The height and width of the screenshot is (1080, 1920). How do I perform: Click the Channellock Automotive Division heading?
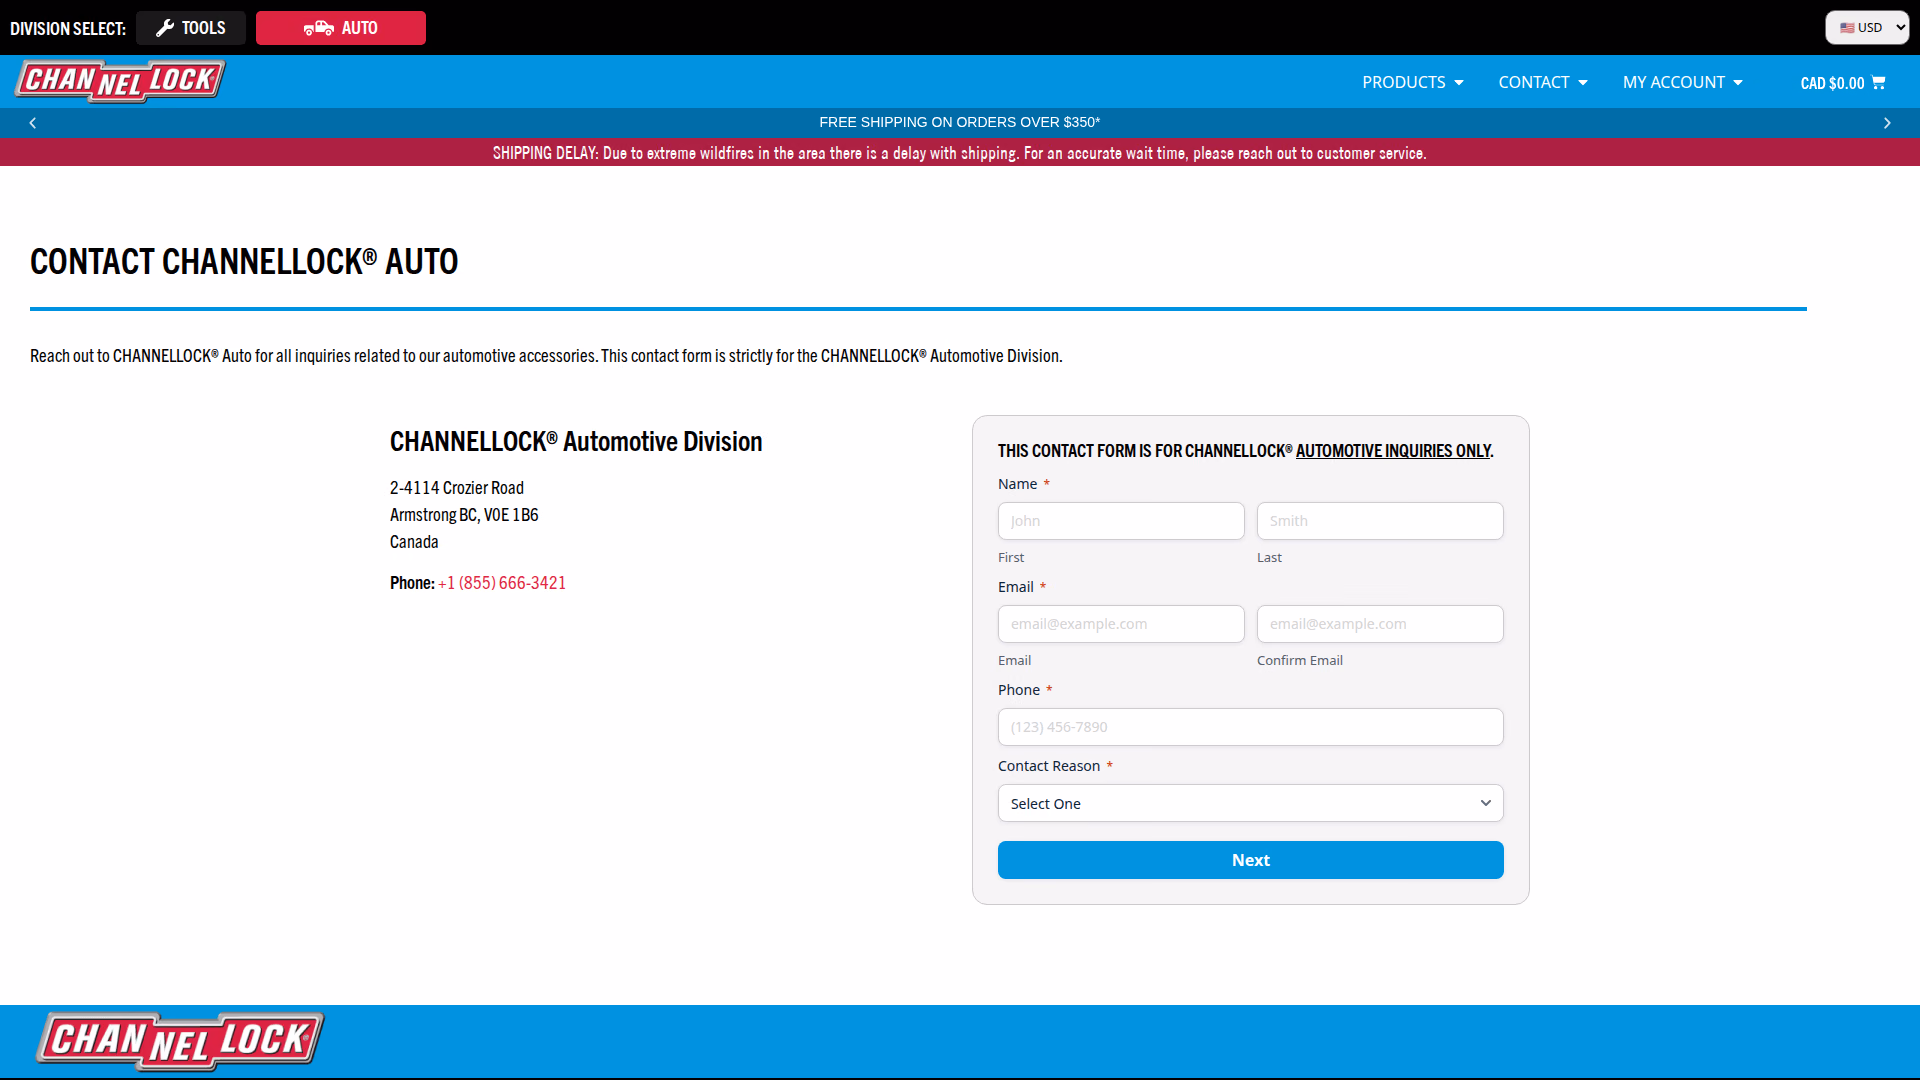(576, 442)
